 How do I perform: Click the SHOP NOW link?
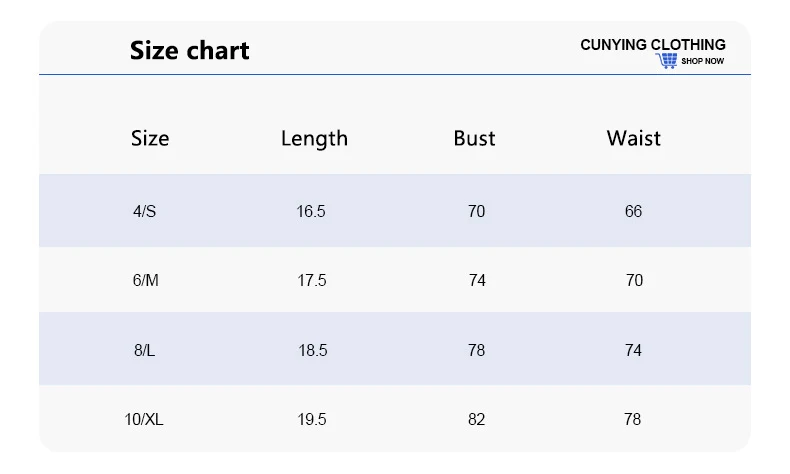(702, 62)
